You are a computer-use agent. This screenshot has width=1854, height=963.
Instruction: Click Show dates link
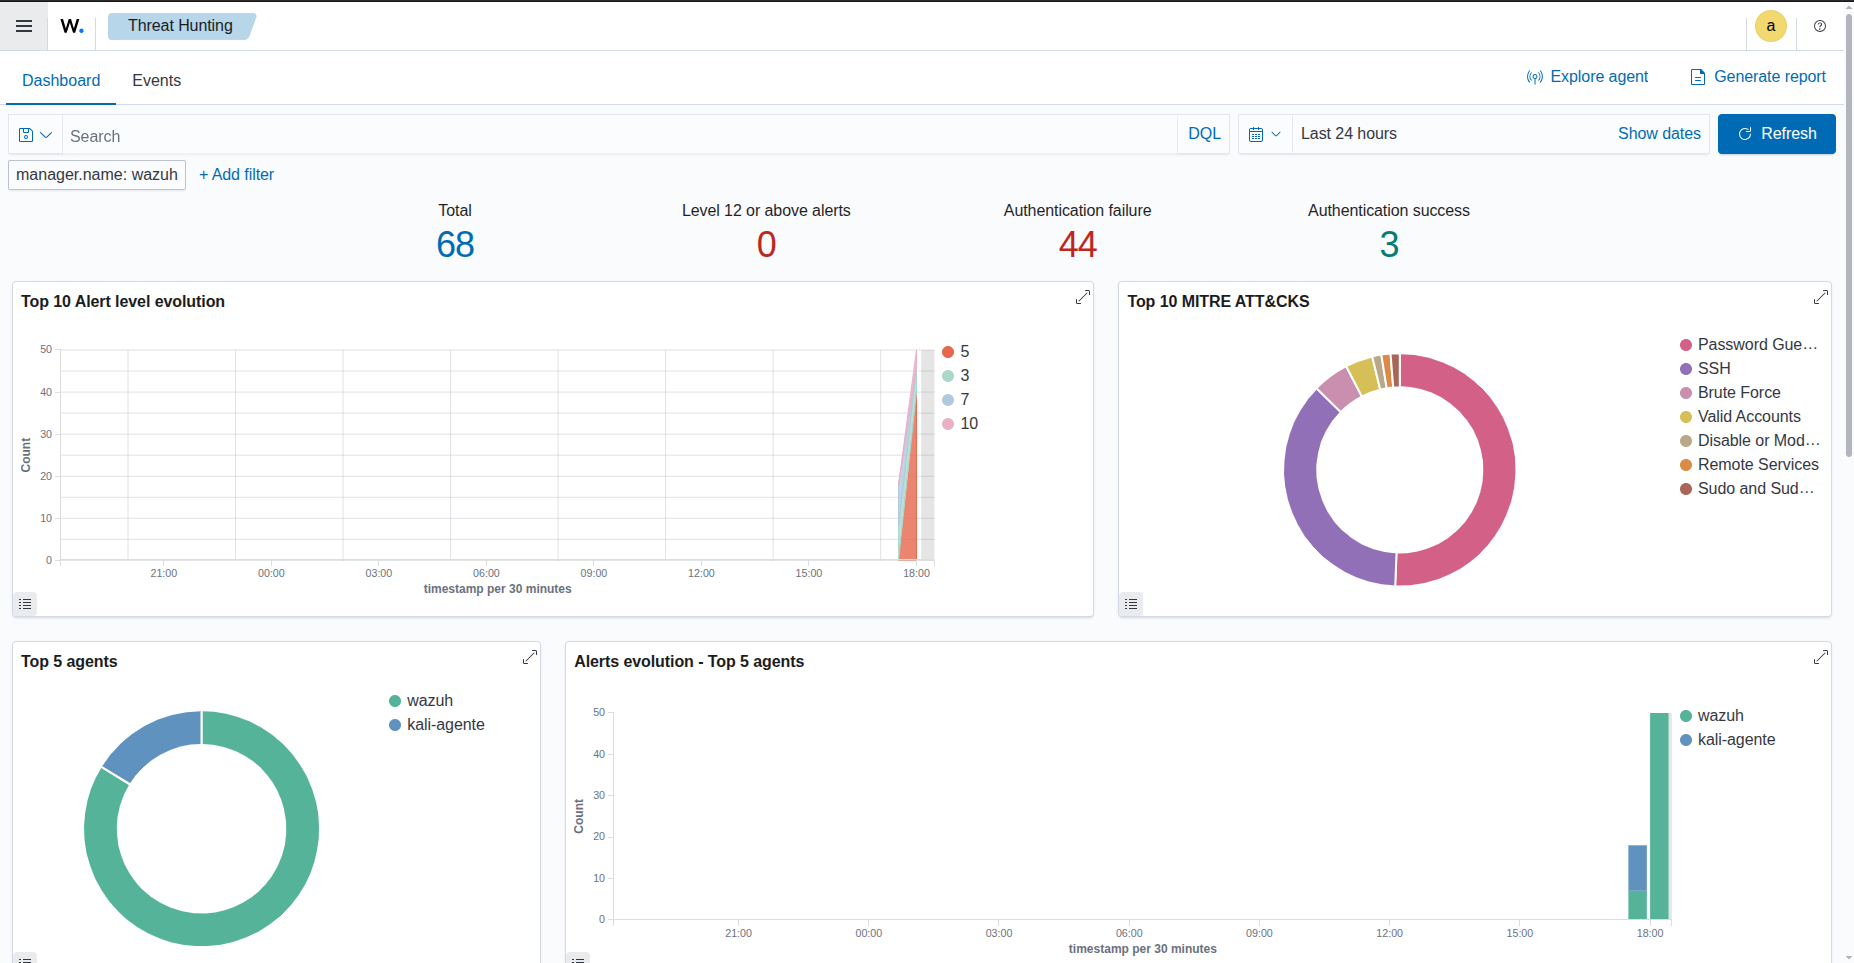point(1659,134)
